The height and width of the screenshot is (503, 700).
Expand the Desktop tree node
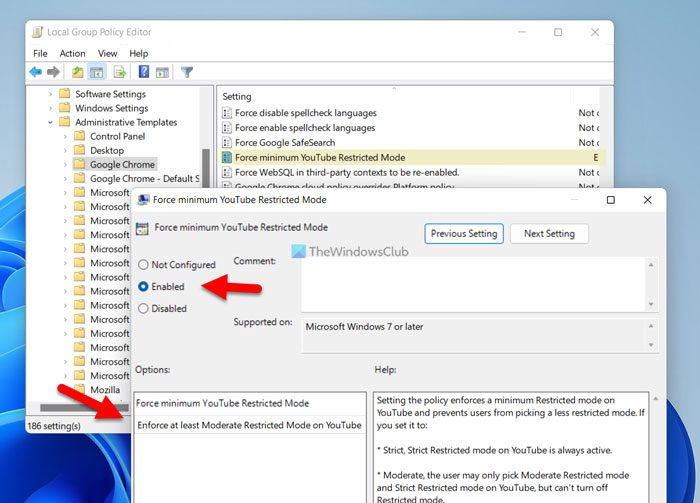65,151
